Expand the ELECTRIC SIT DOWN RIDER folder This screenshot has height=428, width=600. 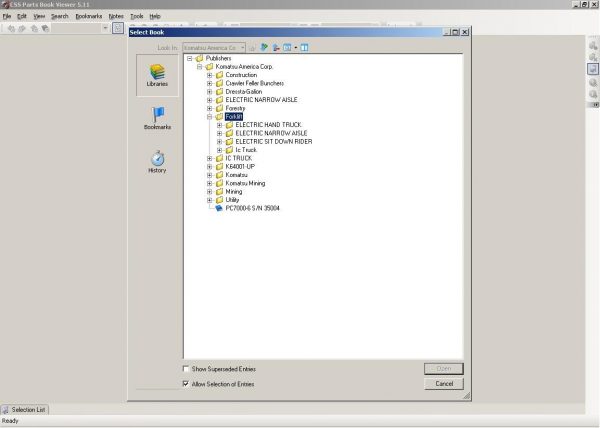219,142
